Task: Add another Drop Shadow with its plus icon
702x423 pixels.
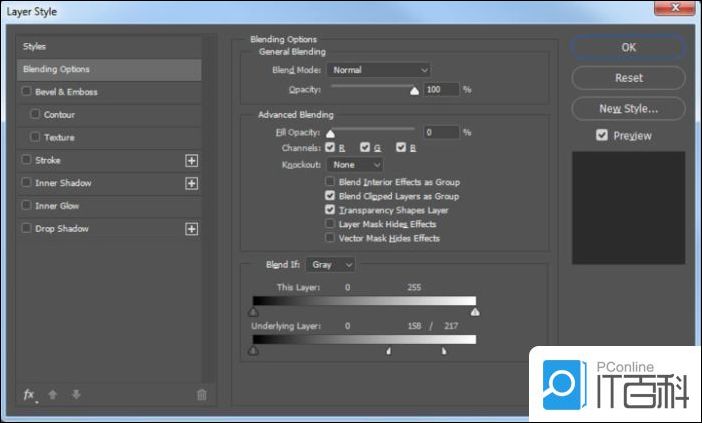Action: (192, 229)
